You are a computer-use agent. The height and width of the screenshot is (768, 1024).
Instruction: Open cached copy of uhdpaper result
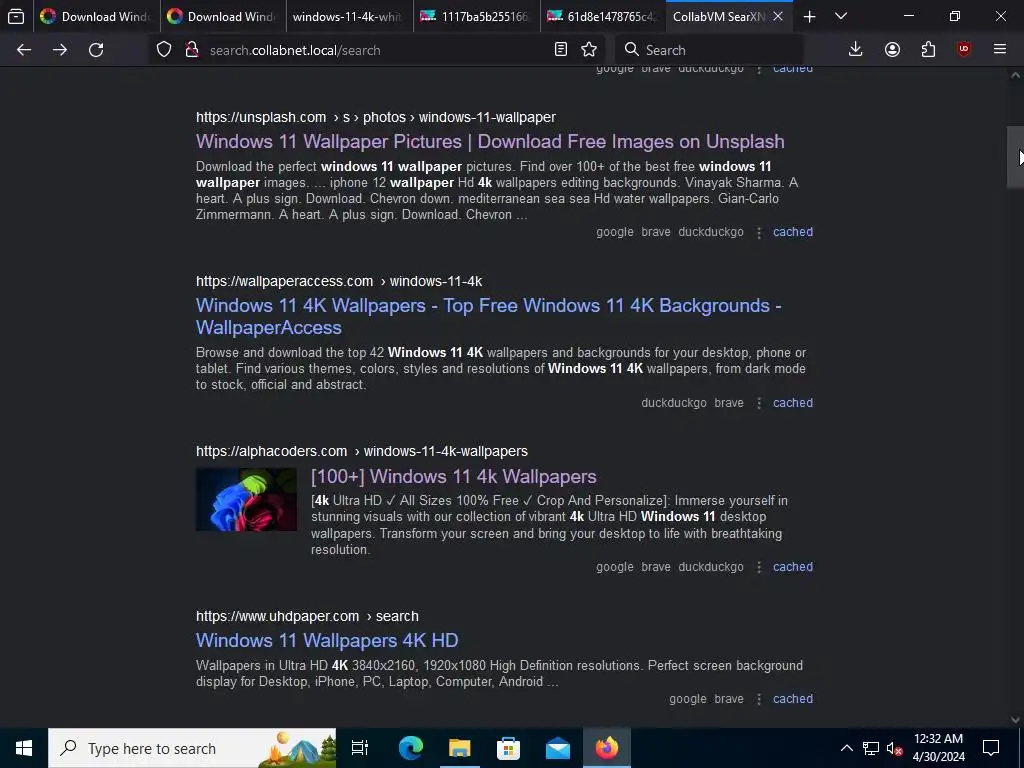coord(793,699)
